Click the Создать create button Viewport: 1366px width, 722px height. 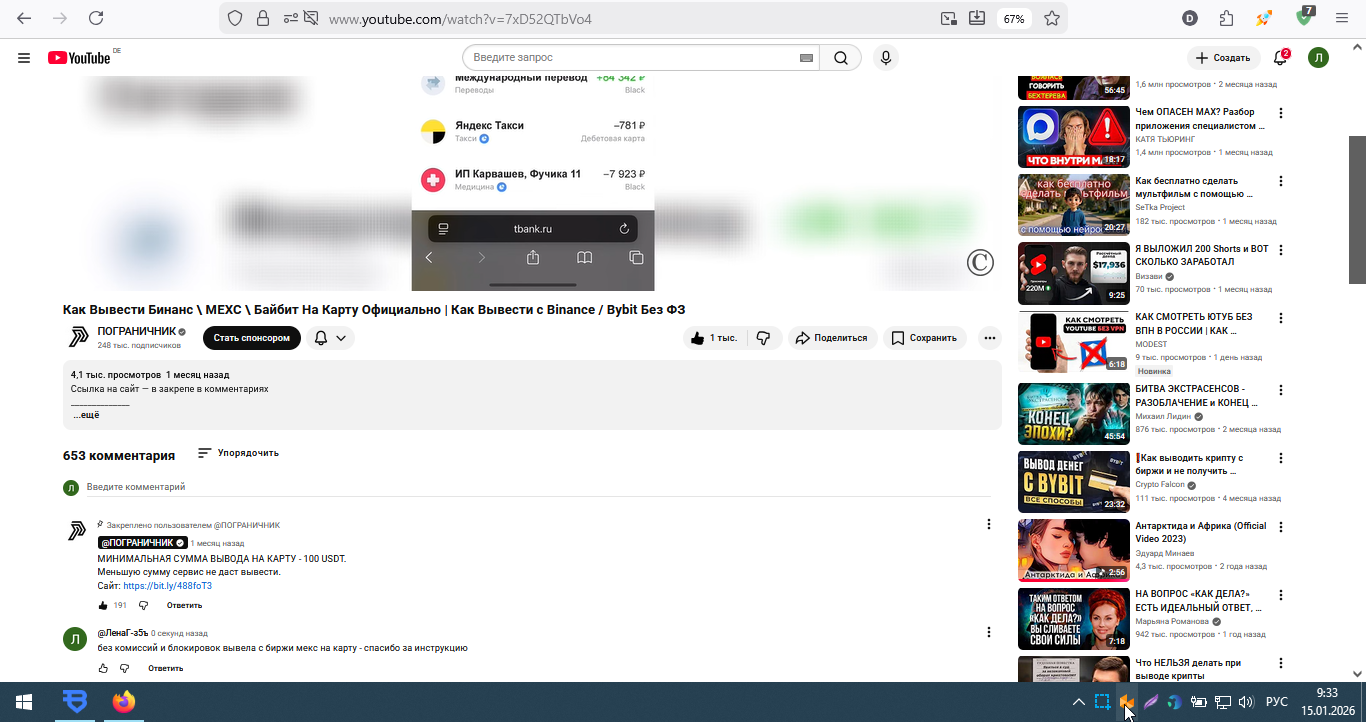coord(1223,58)
